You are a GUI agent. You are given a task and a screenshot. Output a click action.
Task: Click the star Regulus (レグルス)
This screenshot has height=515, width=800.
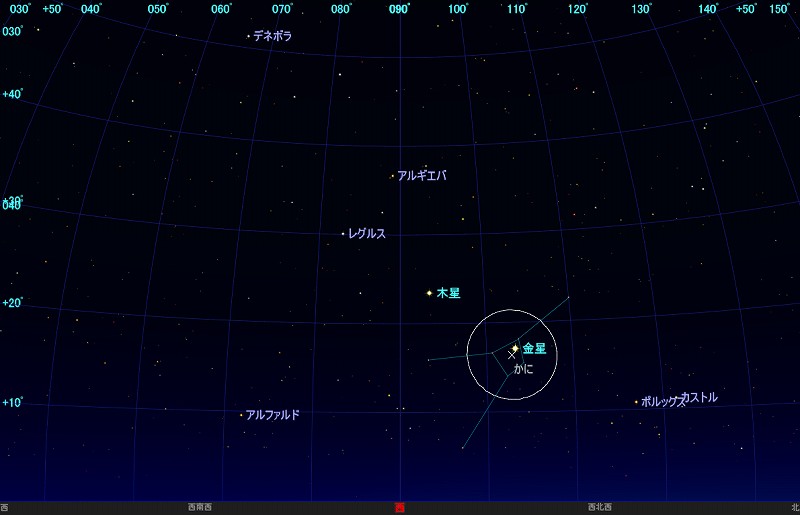(x=343, y=234)
